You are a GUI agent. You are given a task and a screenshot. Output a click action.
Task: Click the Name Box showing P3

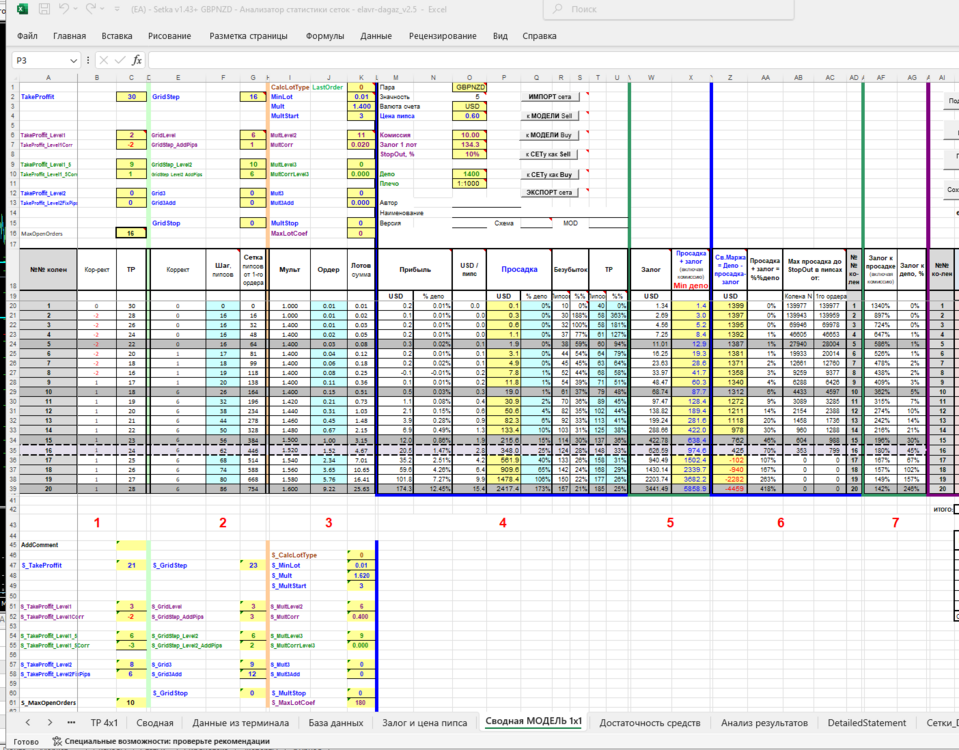pos(40,61)
